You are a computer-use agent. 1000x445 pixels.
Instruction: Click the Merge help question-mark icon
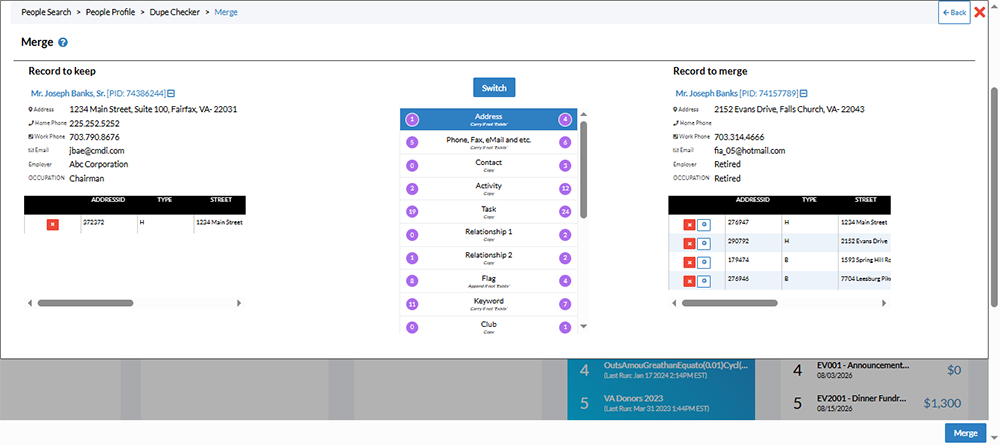62,43
